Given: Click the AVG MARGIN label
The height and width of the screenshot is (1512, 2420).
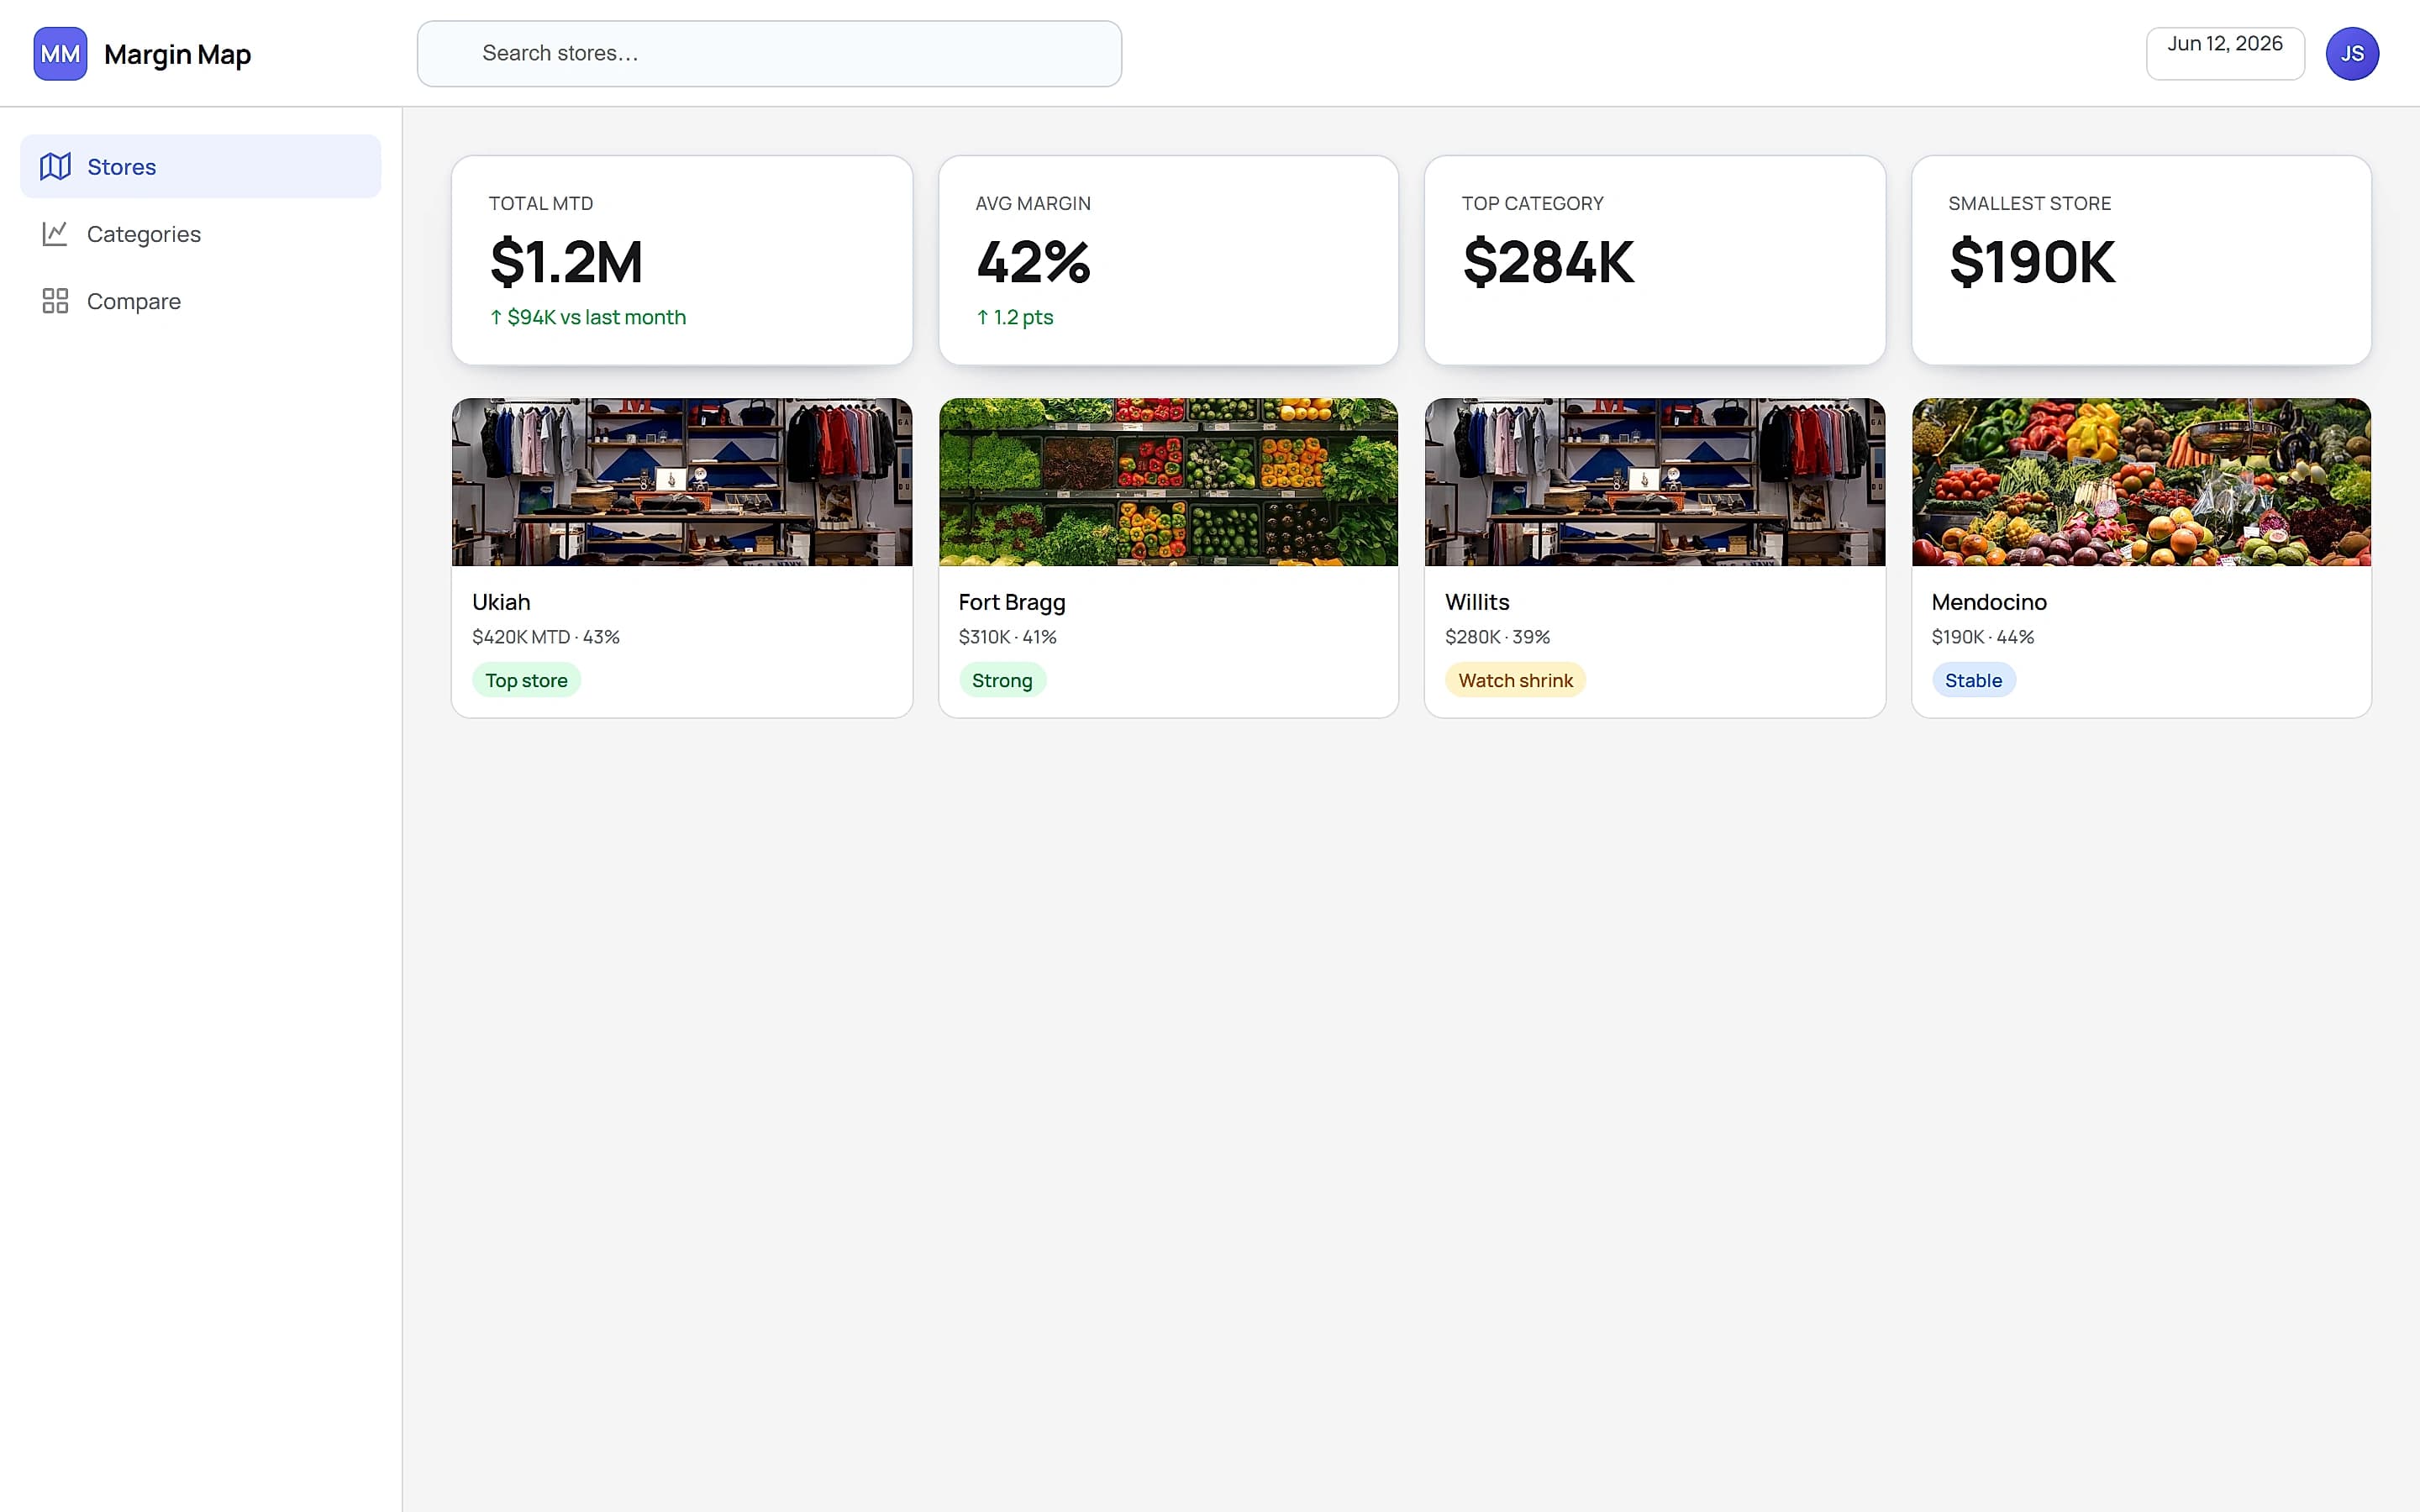Looking at the screenshot, I should tap(1033, 203).
